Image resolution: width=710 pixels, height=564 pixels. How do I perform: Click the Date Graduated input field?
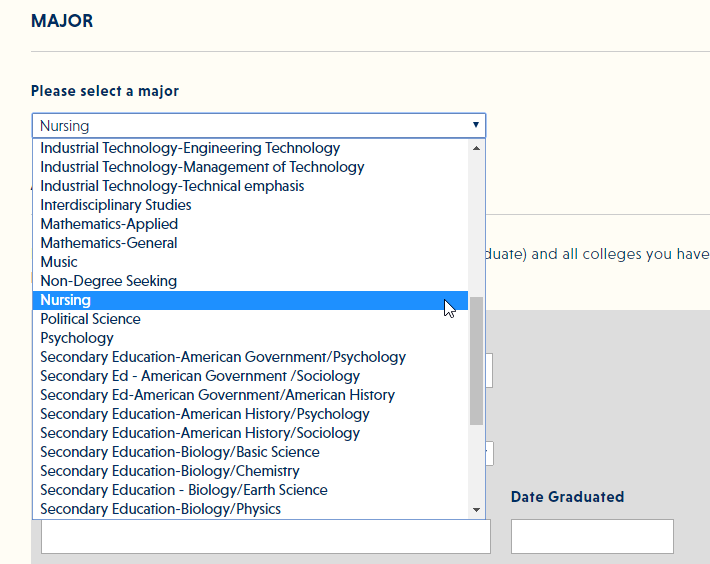click(592, 536)
